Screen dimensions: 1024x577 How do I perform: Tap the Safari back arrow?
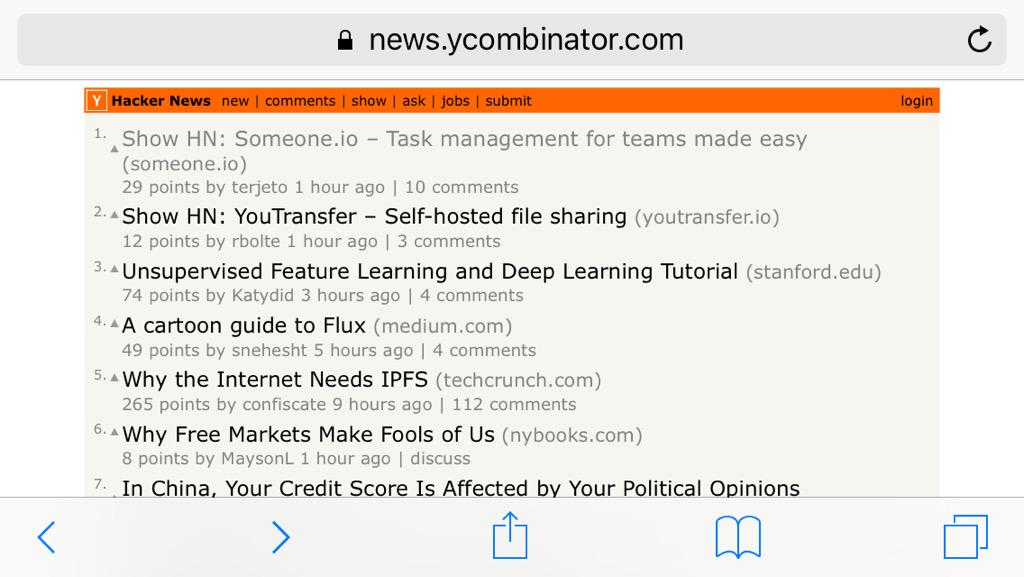click(46, 537)
